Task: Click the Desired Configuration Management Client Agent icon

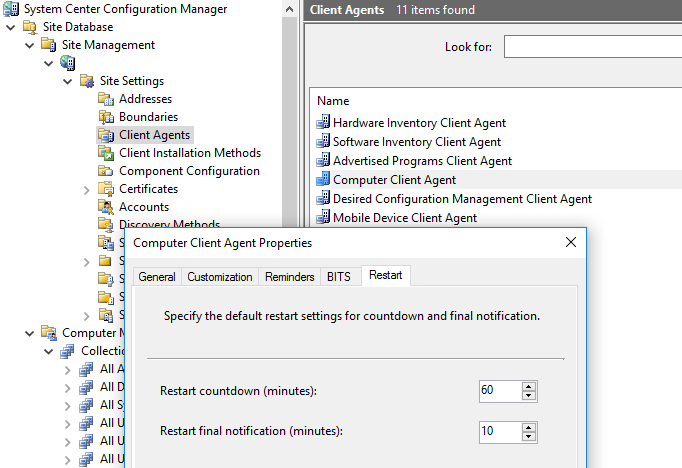Action: coord(323,198)
